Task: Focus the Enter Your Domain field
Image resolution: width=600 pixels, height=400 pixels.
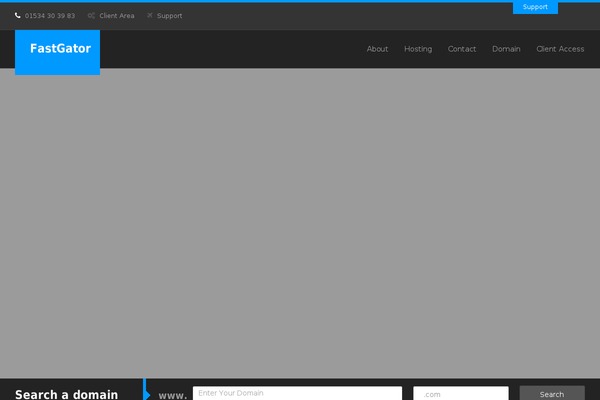Action: click(297, 393)
